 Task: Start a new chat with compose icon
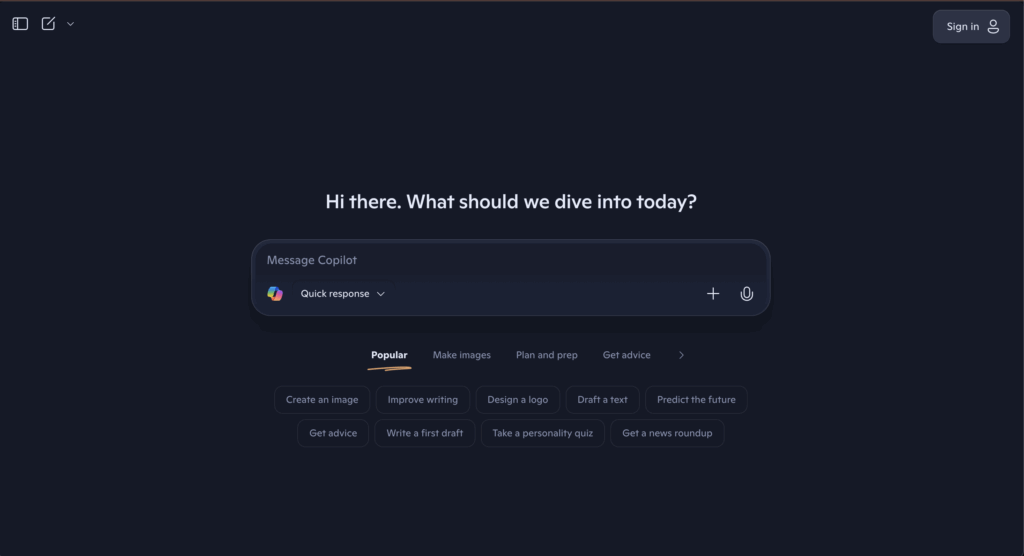pyautogui.click(x=48, y=24)
